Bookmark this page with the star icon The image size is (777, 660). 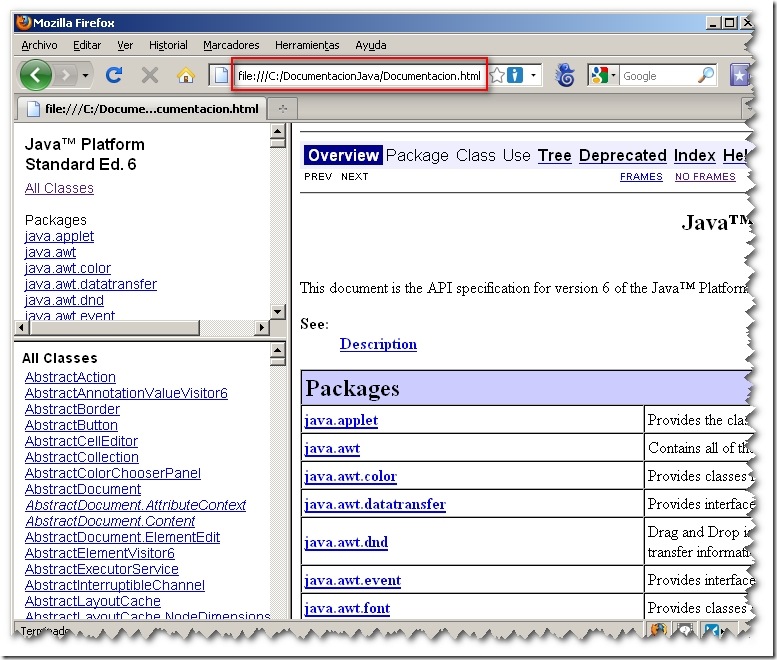[x=497, y=76]
